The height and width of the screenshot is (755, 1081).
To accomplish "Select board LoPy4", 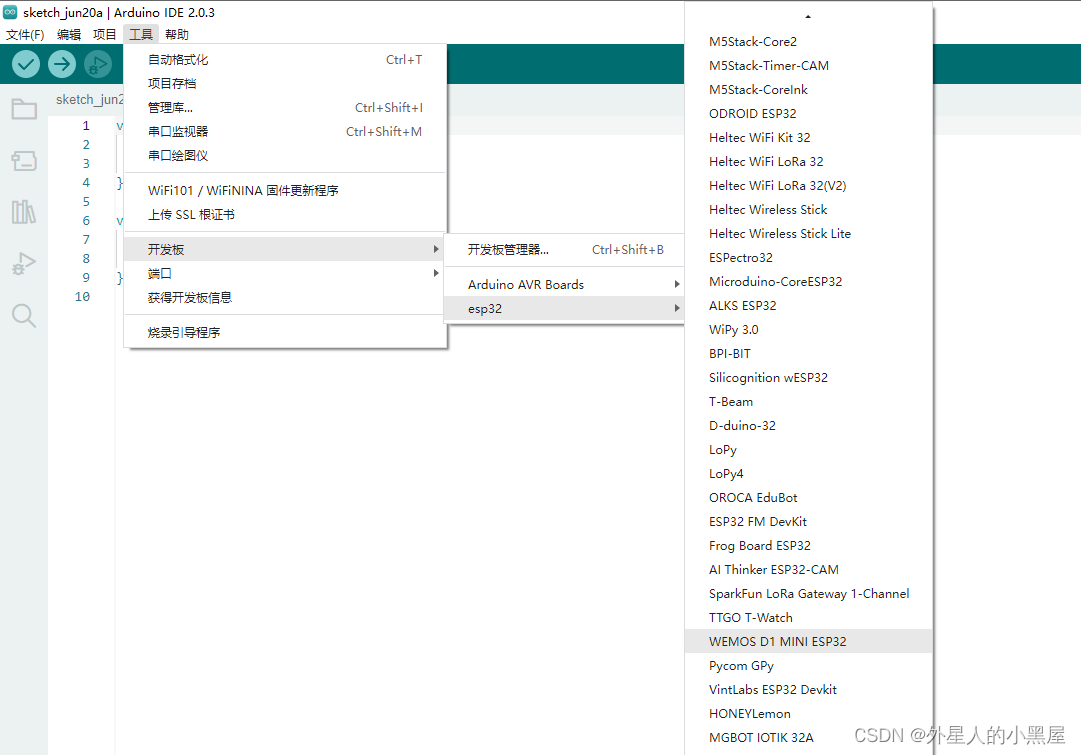I will coord(809,474).
